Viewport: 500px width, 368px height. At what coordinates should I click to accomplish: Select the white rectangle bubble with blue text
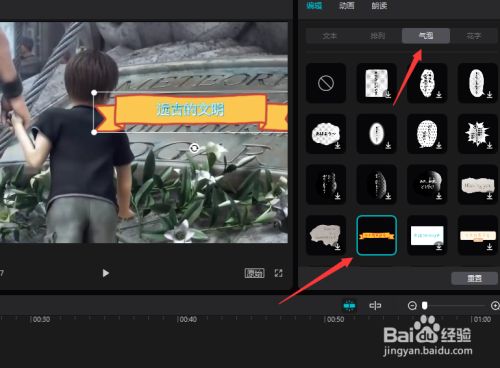[x=427, y=235]
